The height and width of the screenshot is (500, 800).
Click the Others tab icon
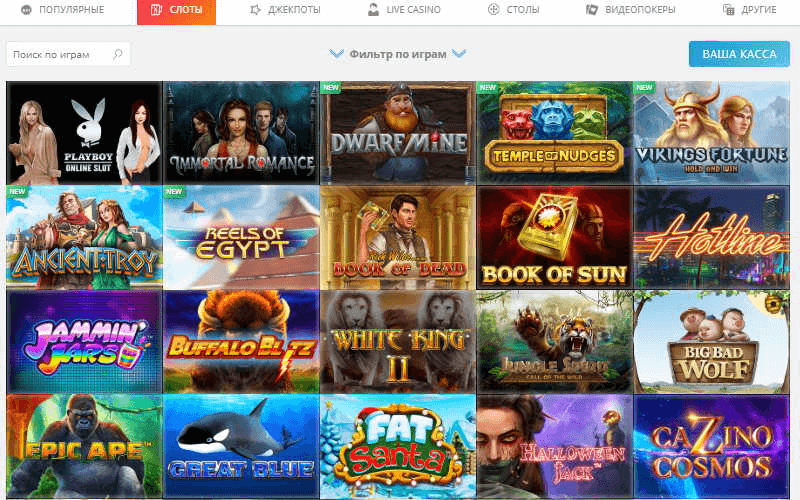(x=729, y=9)
